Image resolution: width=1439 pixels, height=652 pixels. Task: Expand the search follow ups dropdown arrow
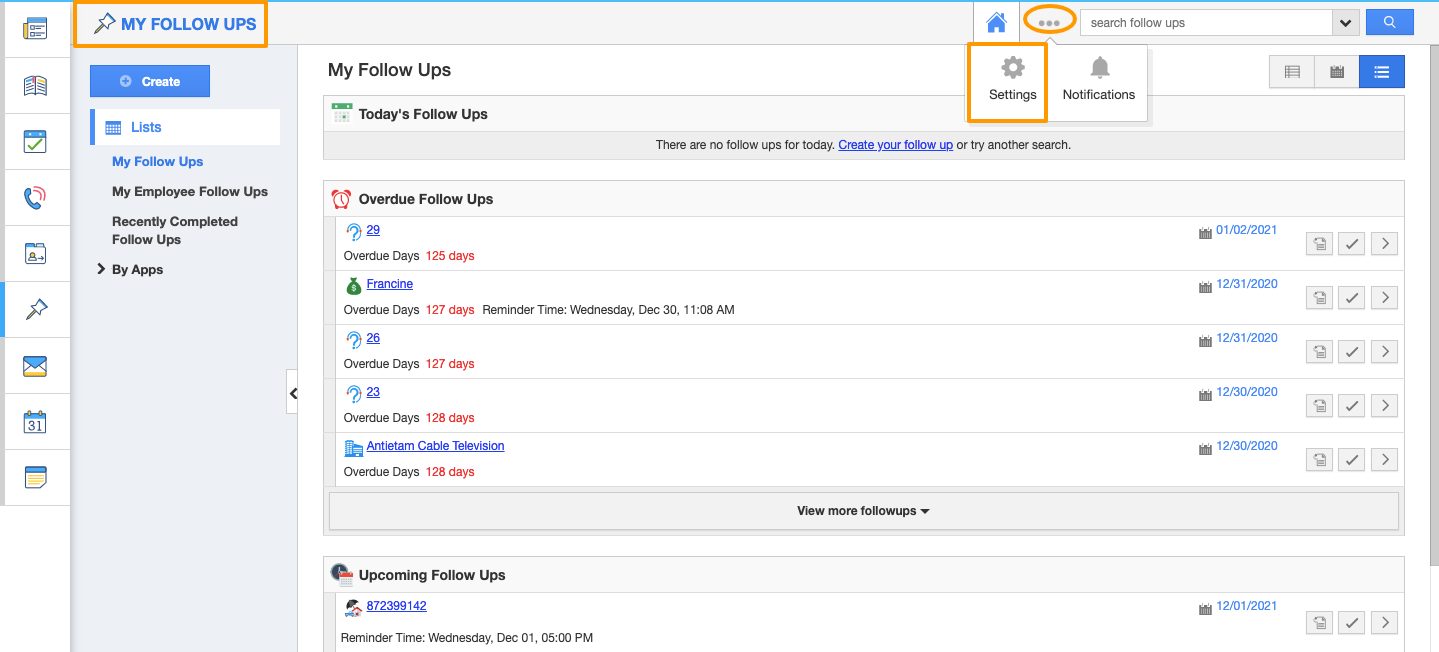[x=1345, y=23]
